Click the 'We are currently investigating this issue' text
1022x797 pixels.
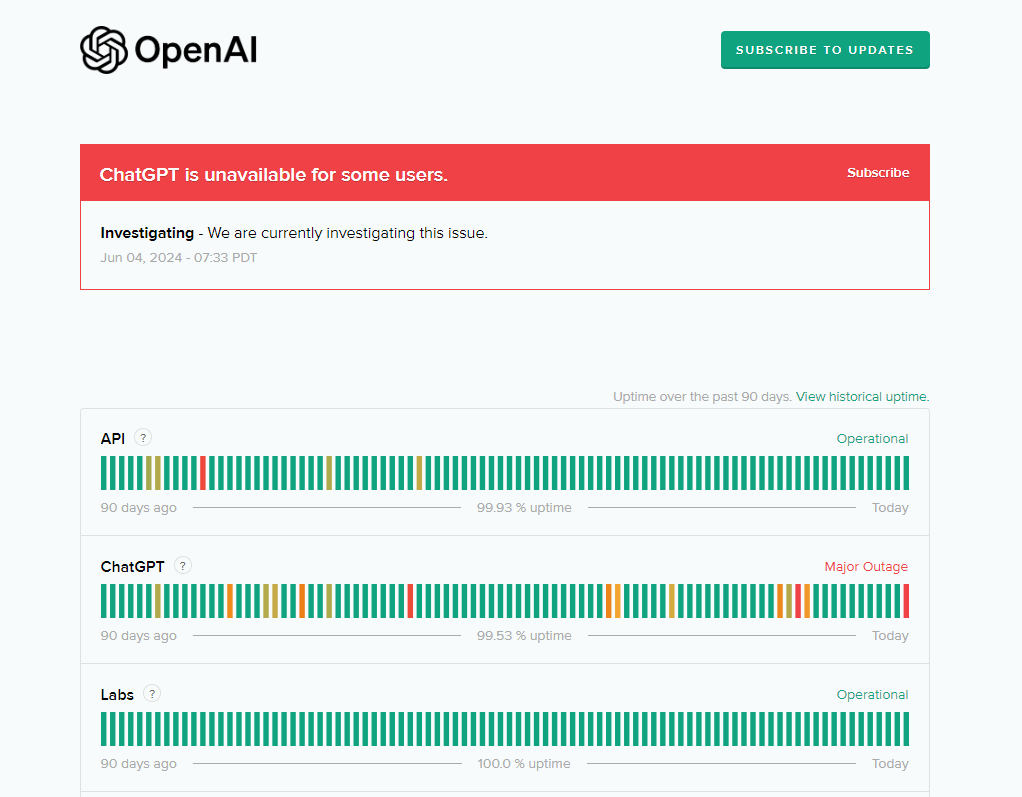point(347,233)
